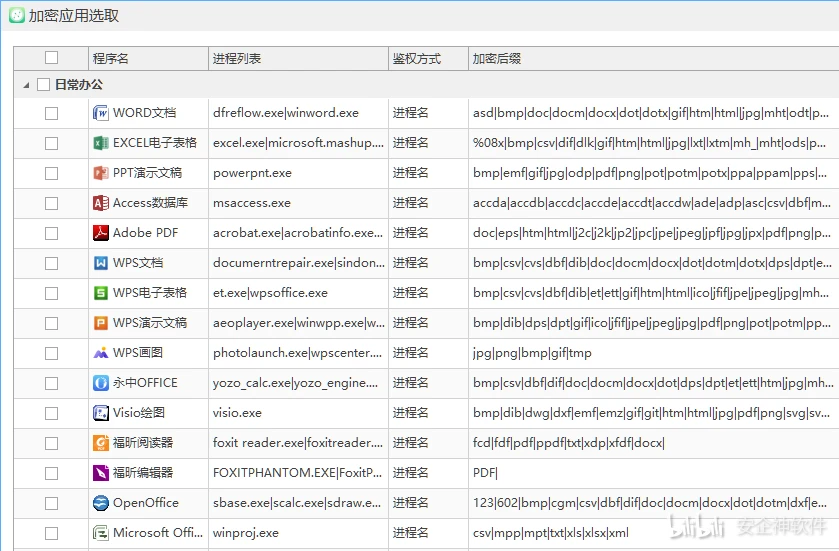Click the 福昕编辑器 program icon
This screenshot has width=839, height=551.
(101, 472)
